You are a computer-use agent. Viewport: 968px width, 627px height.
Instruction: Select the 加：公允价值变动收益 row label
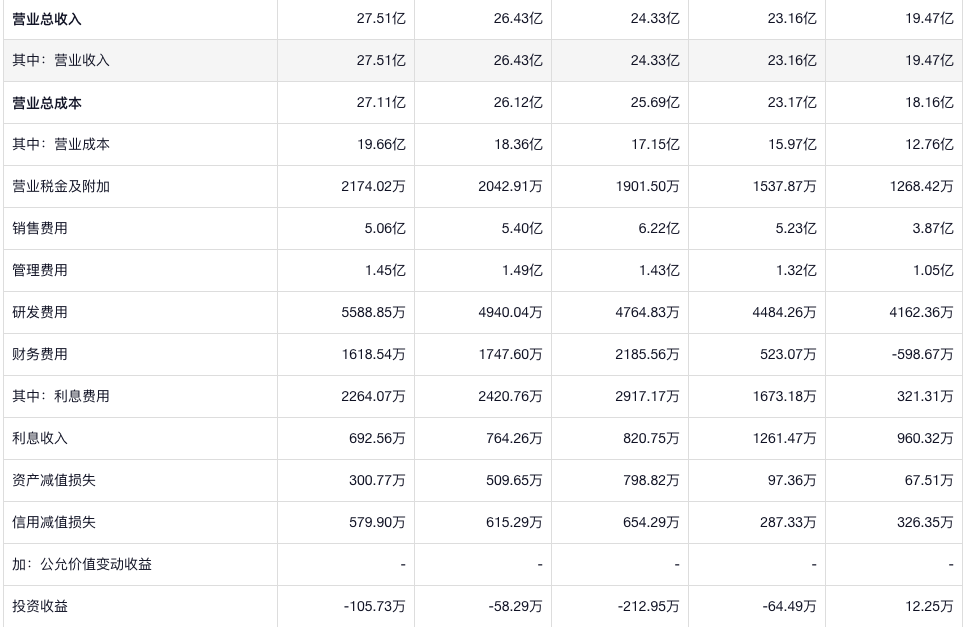click(82, 565)
